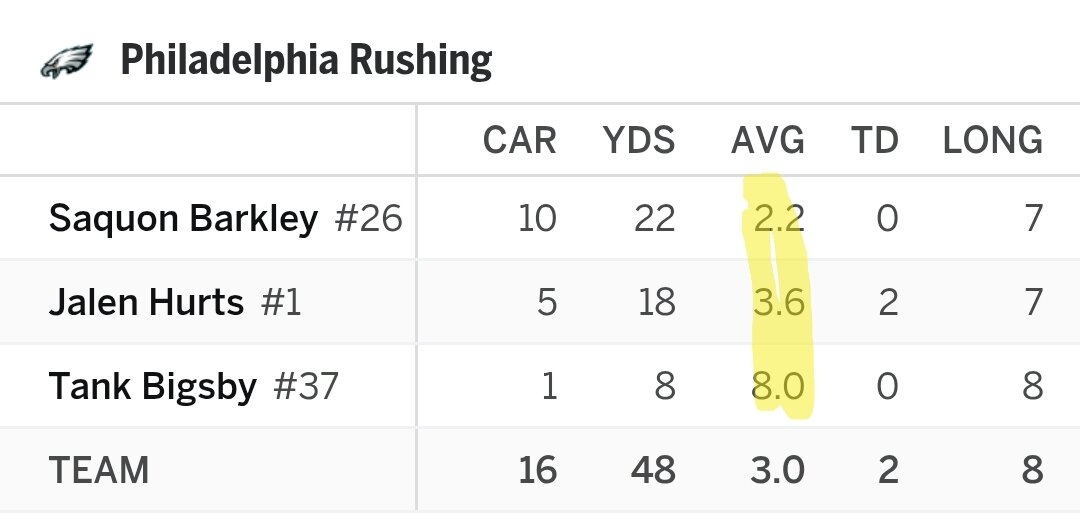Open Saquon Barkley's player link
This screenshot has width=1080, height=531.
click(x=183, y=218)
